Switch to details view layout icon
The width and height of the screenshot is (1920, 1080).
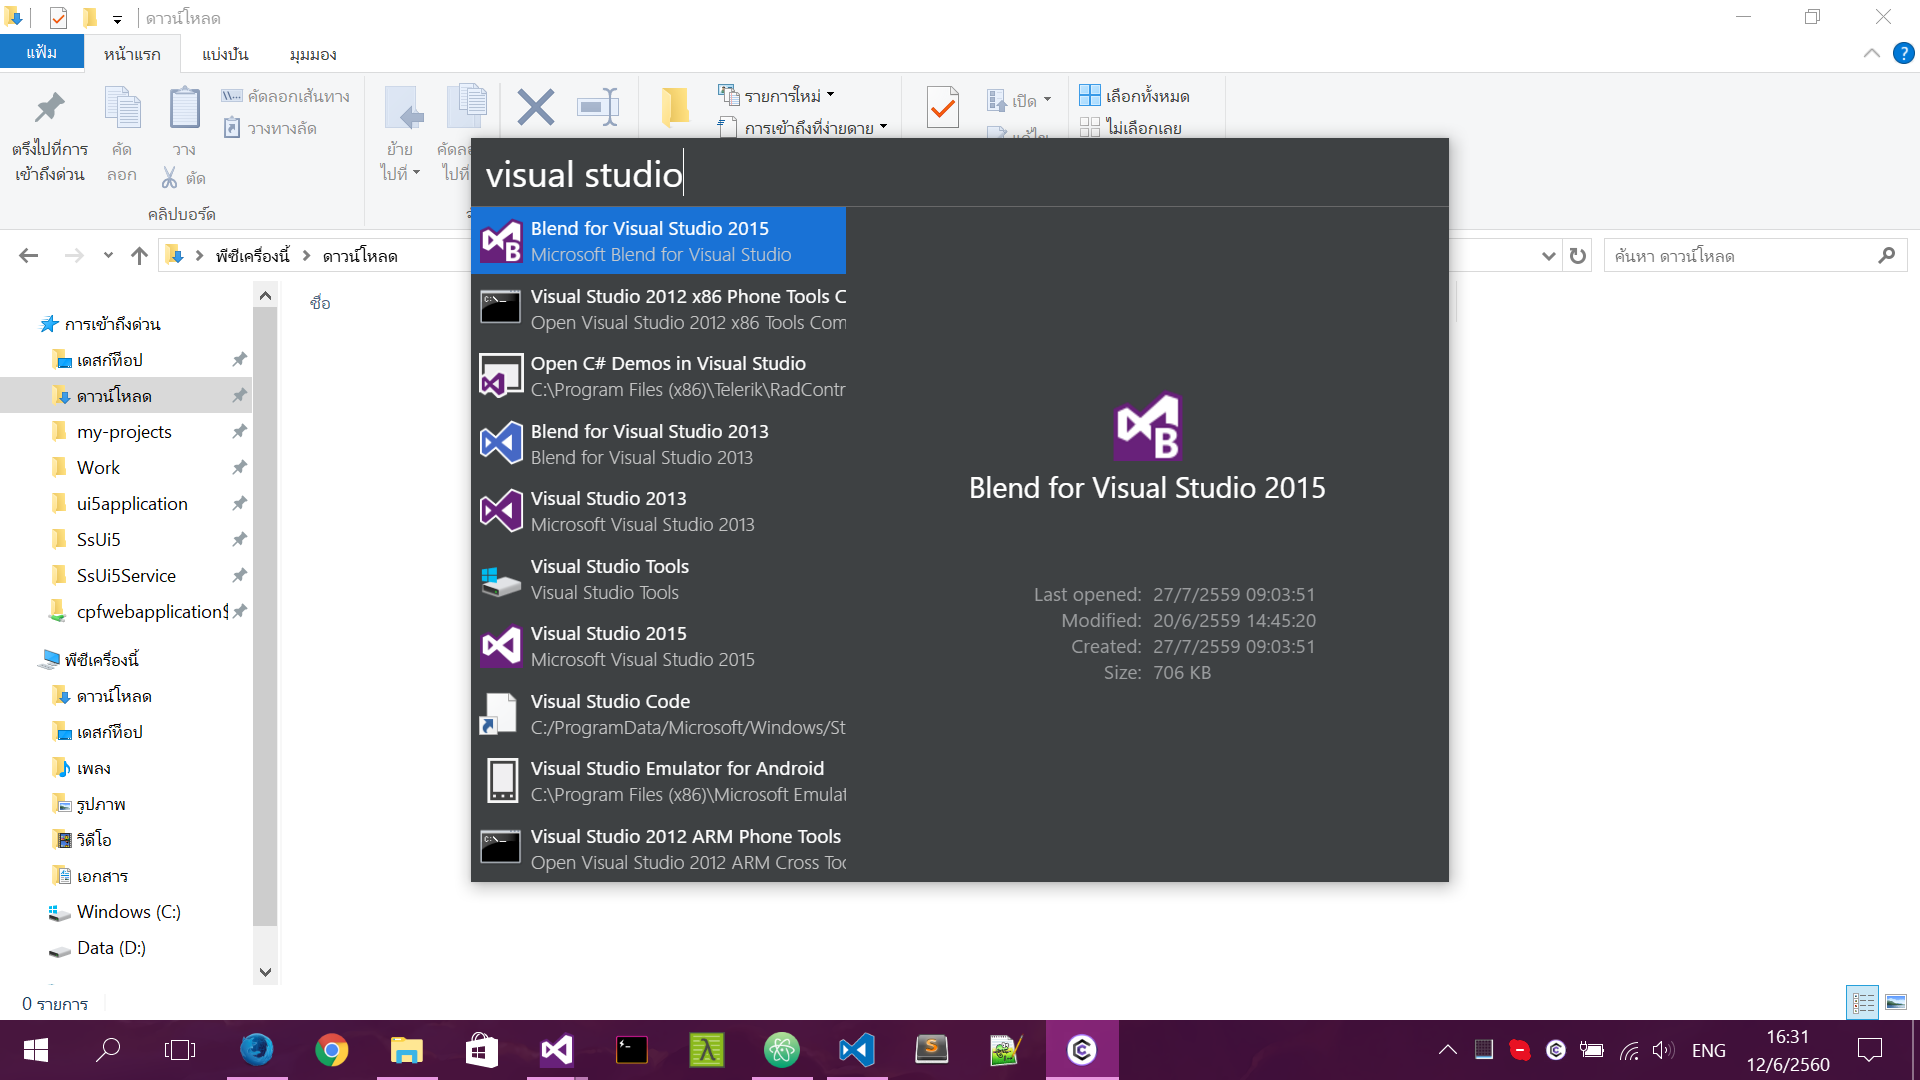[x=1863, y=1002]
